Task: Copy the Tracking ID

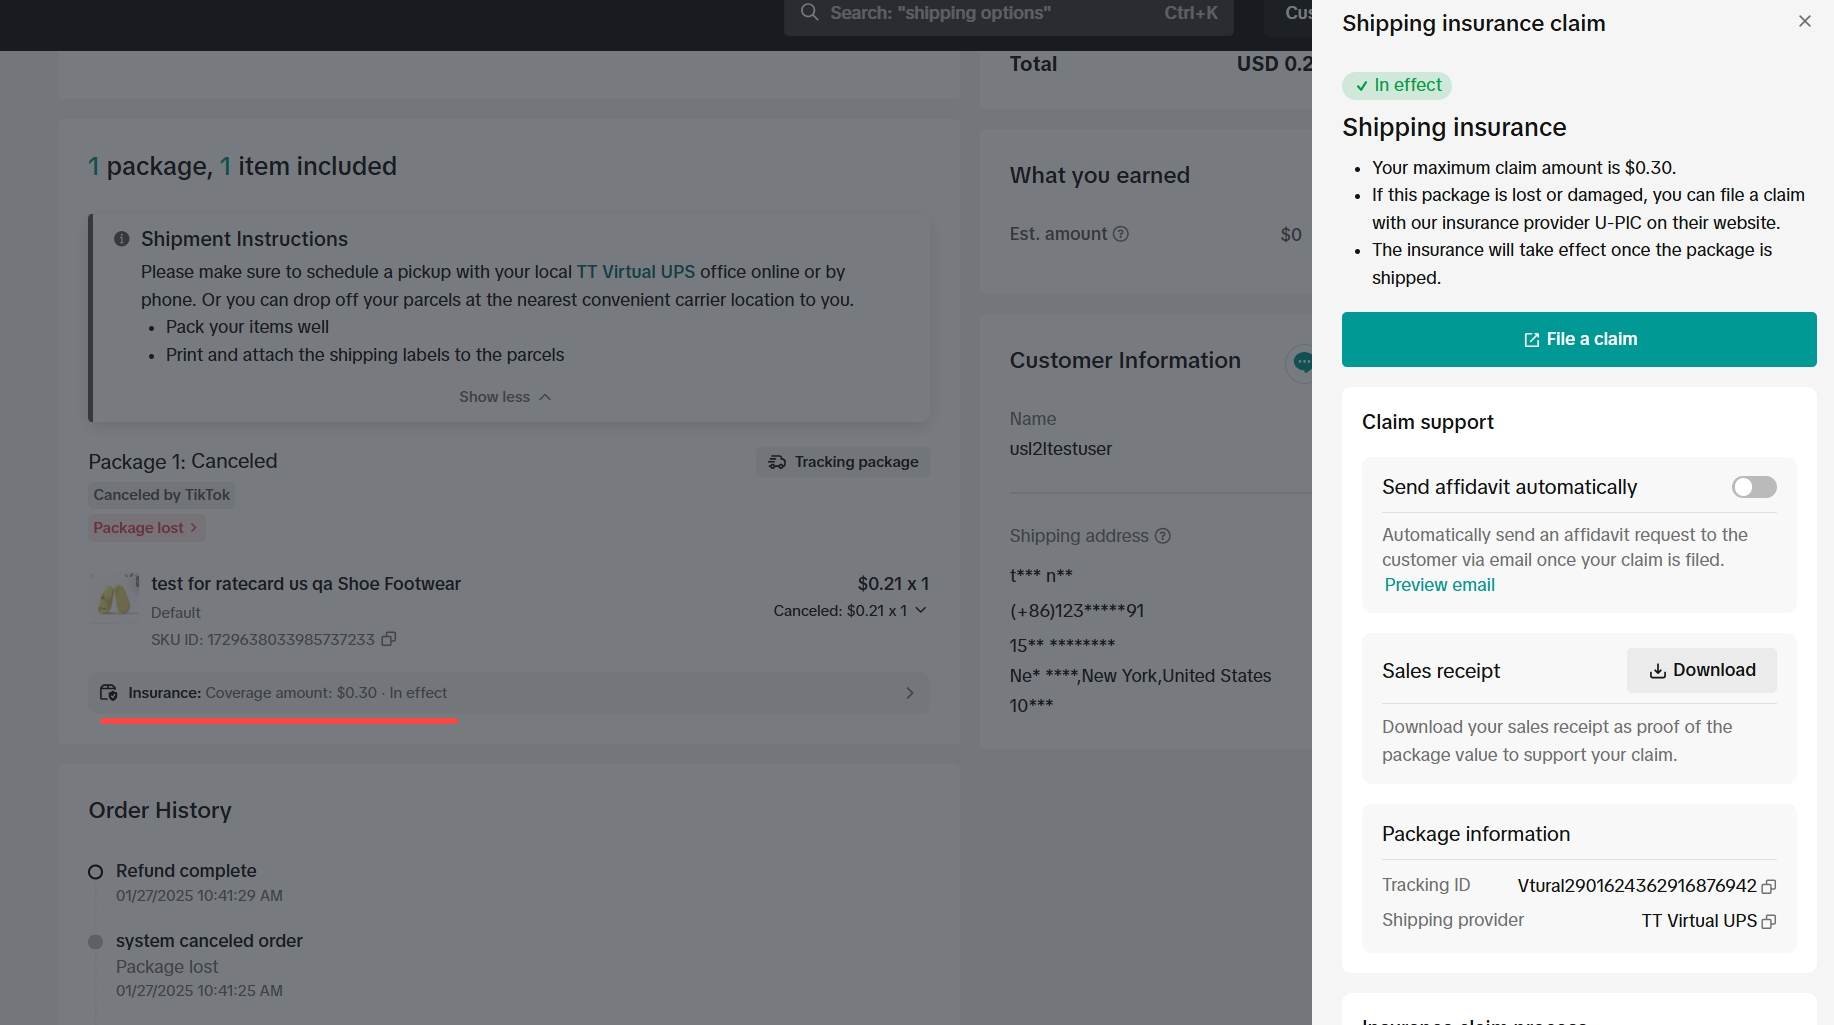Action: tap(1769, 887)
